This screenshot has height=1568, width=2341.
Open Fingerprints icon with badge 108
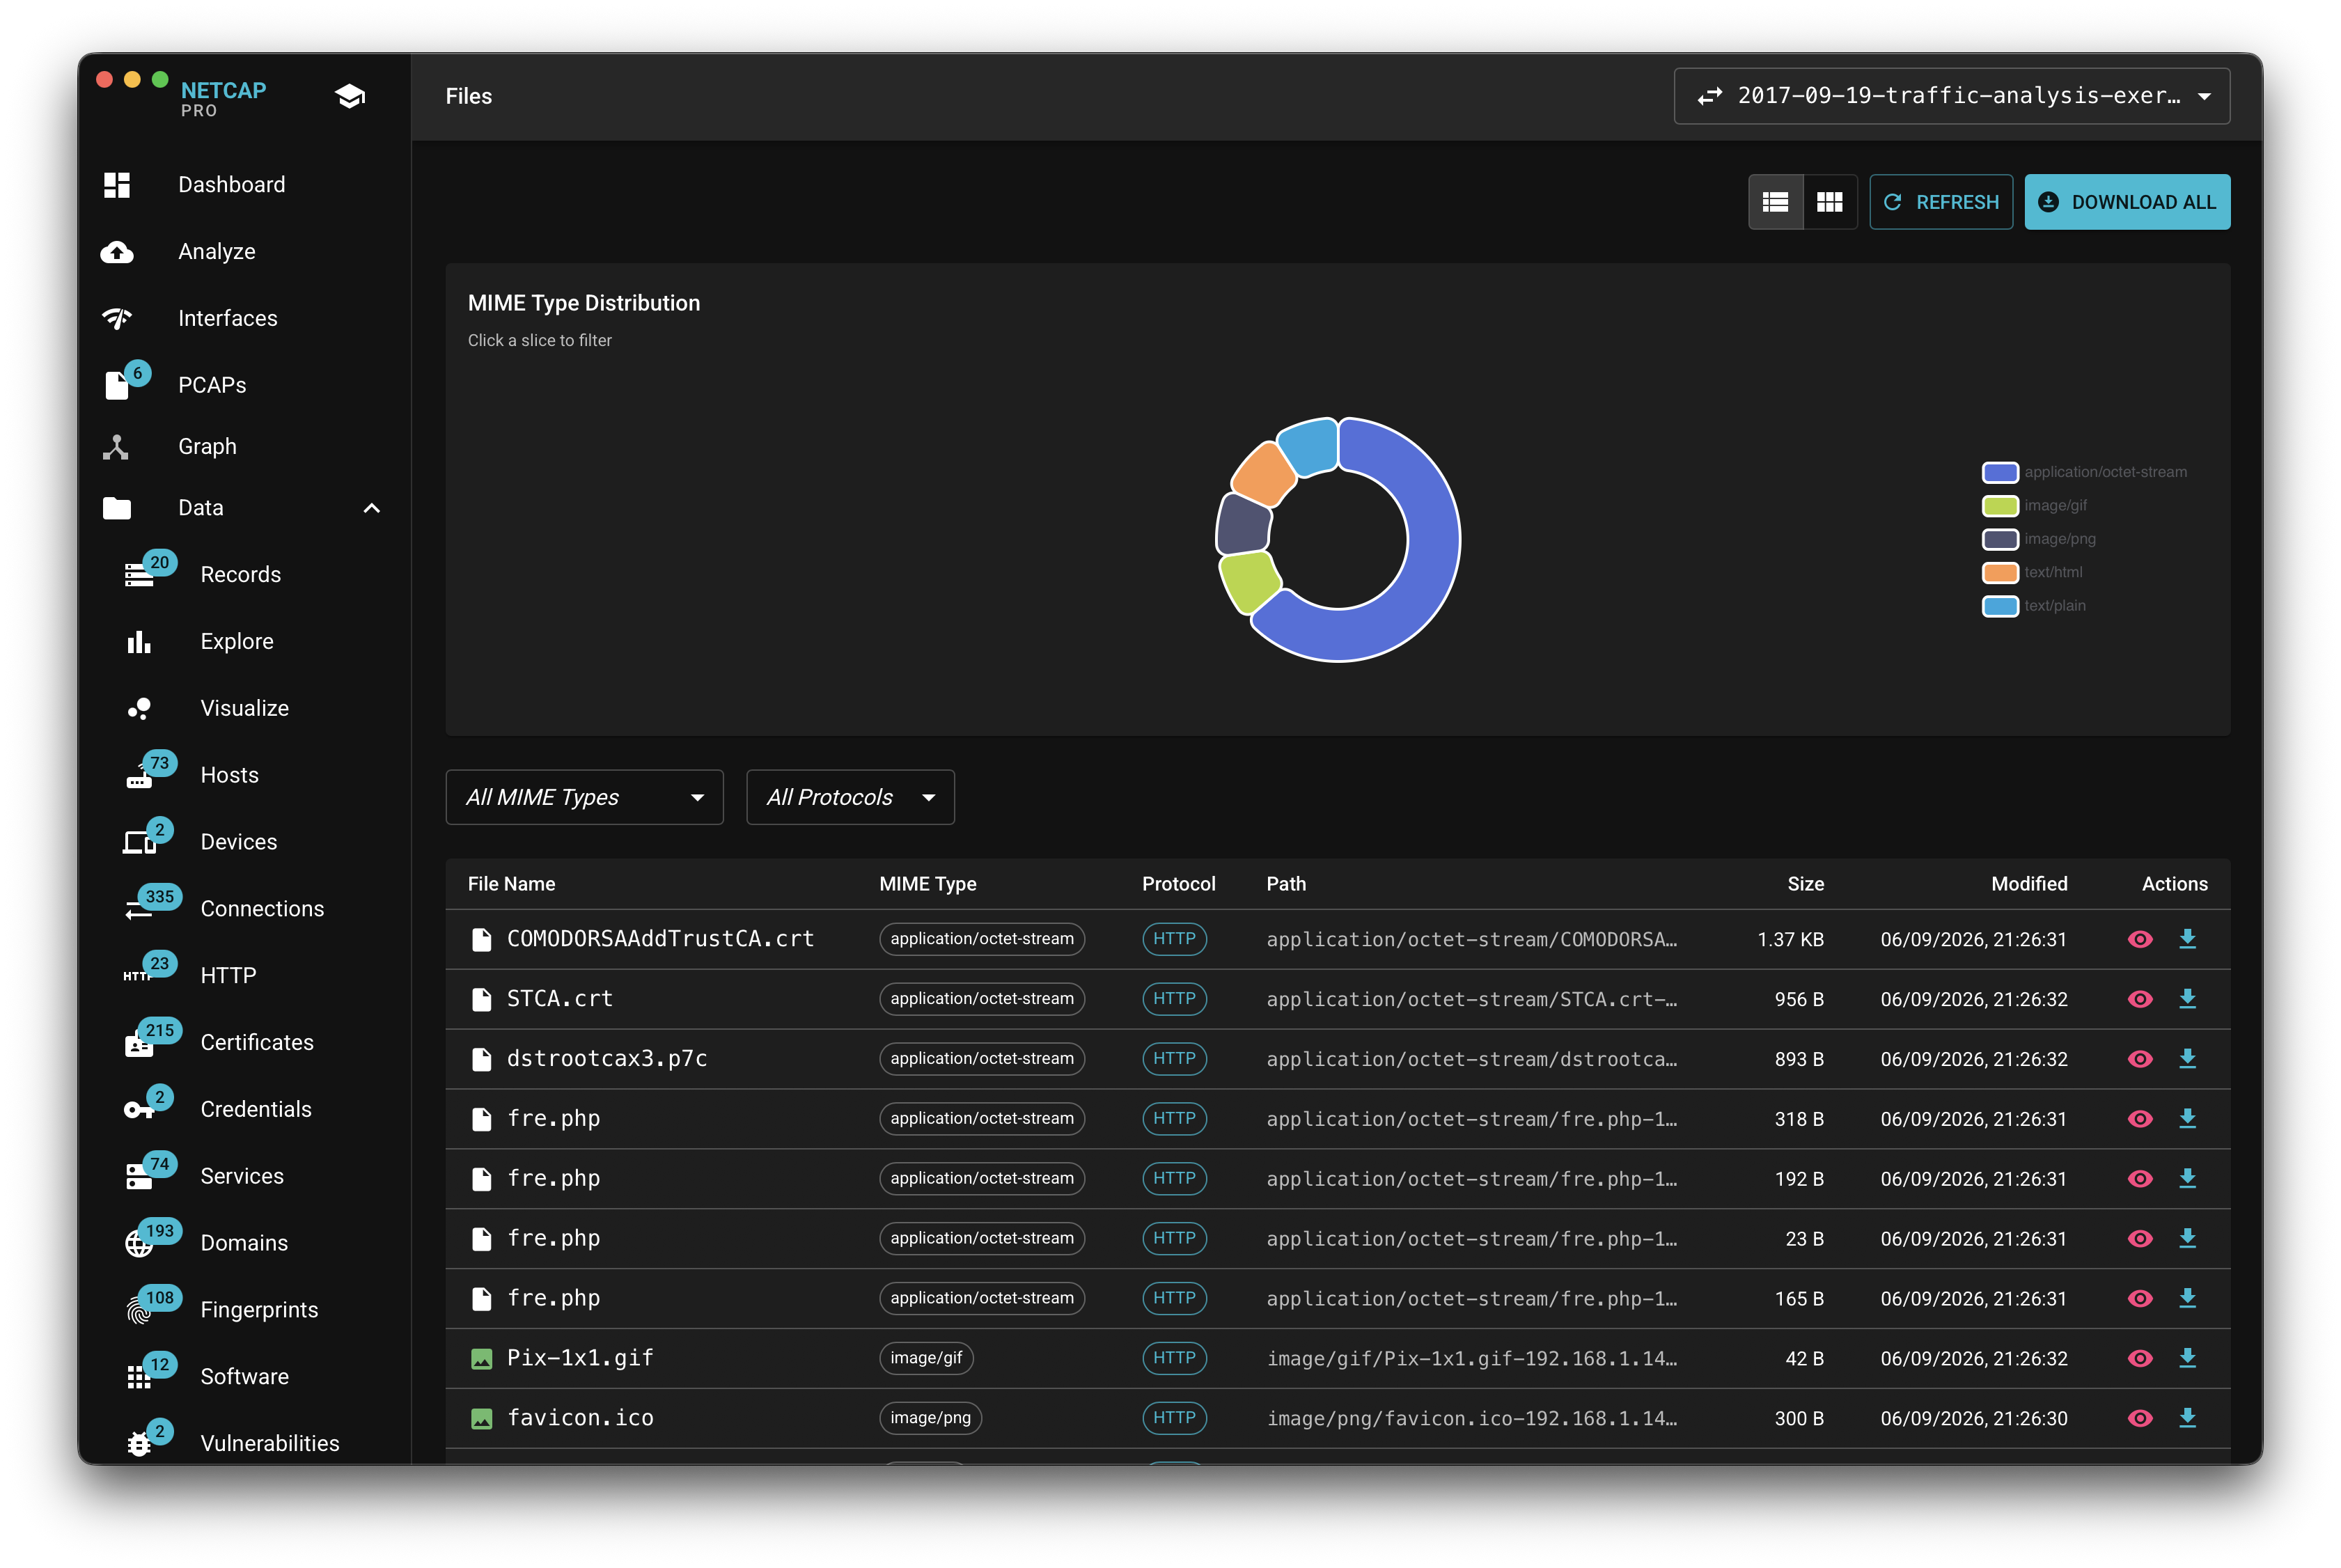[139, 1310]
